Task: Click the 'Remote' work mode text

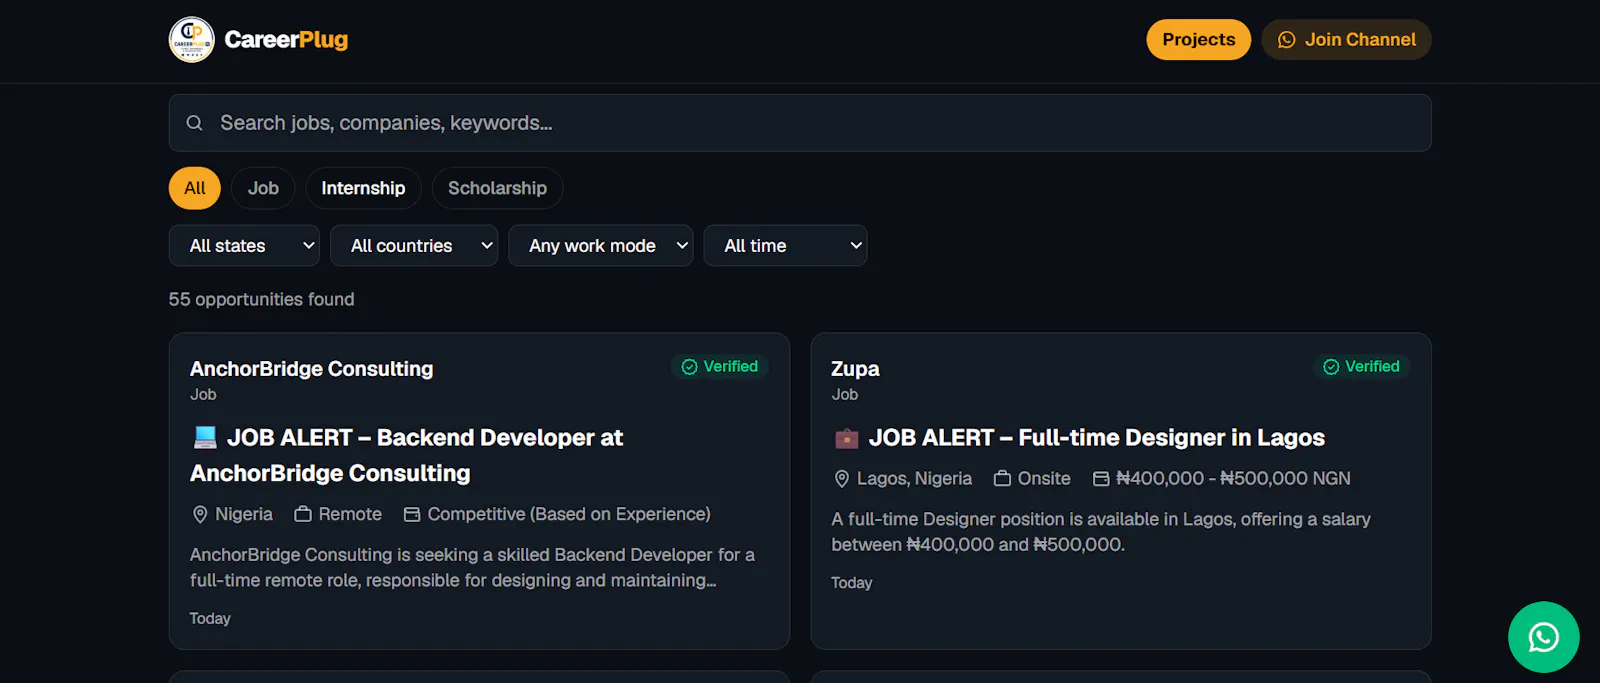Action: click(x=350, y=514)
